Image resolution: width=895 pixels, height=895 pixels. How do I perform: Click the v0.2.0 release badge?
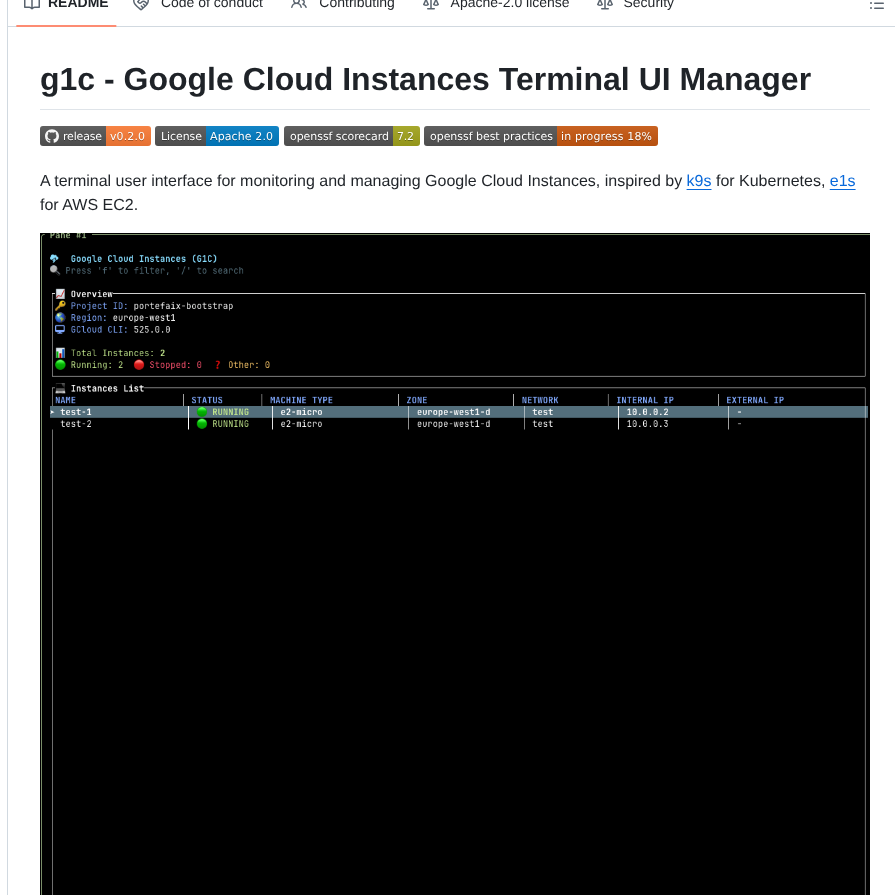point(128,136)
